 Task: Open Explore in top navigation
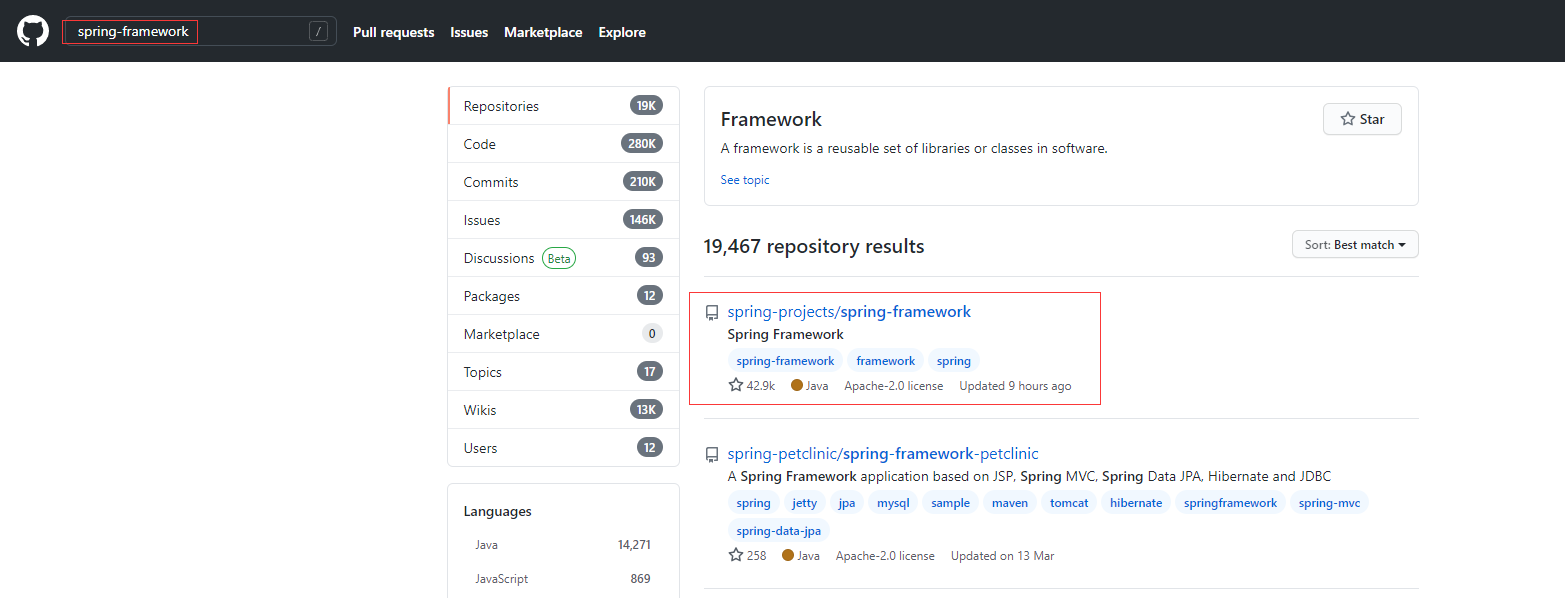click(622, 32)
